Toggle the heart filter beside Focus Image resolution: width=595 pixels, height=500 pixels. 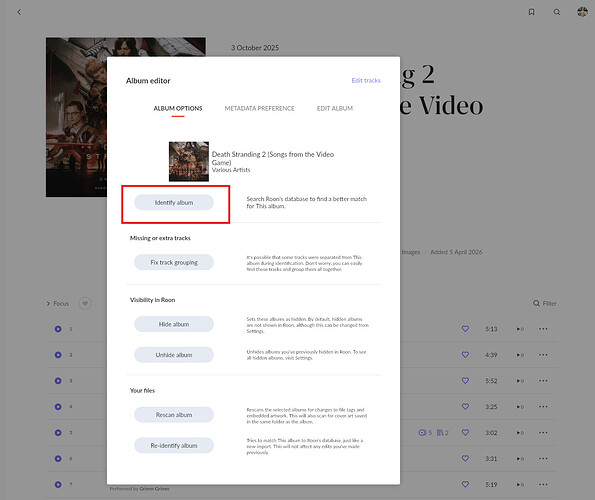point(85,303)
